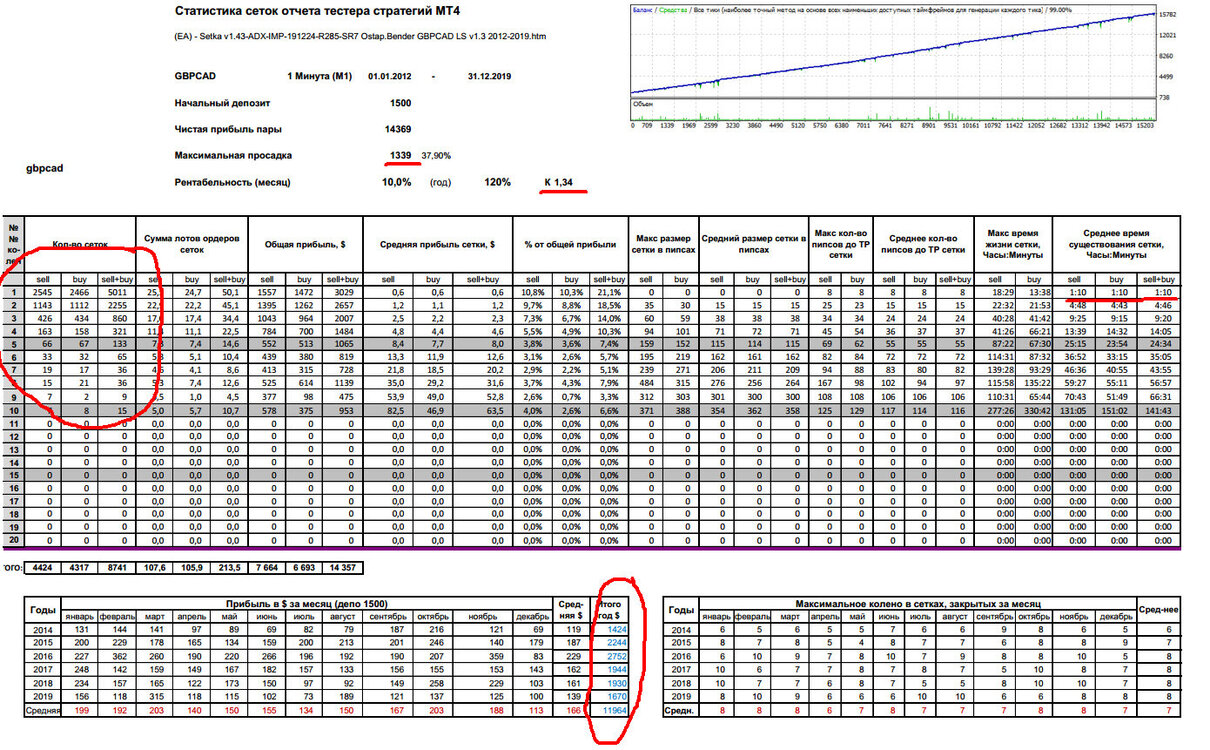Click the 'K 1,34' coefficient cell
Image resolution: width=1210 pixels, height=750 pixels.
[x=558, y=182]
